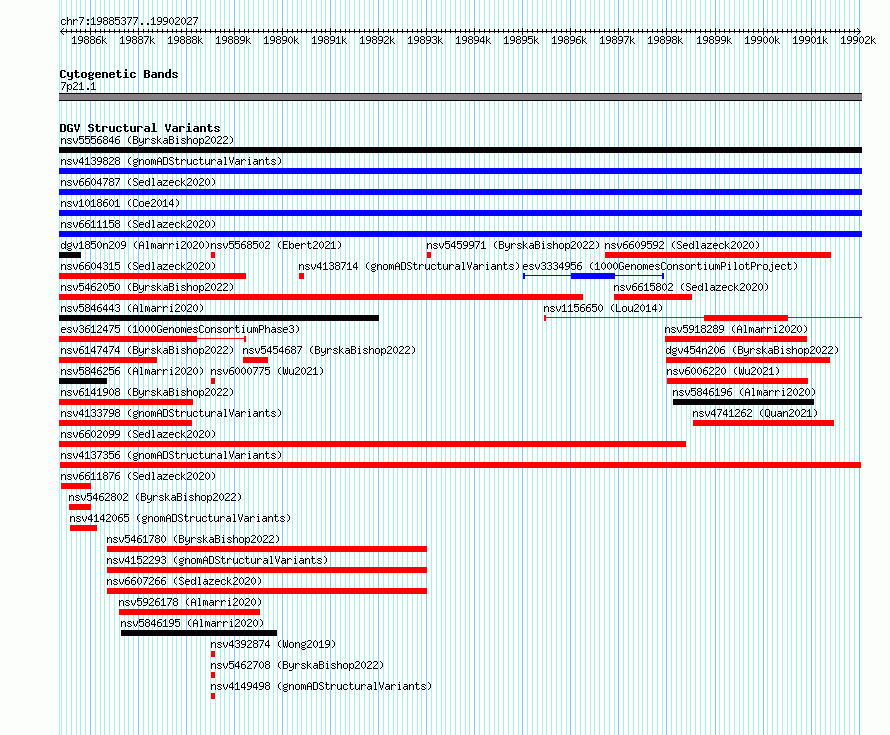The height and width of the screenshot is (735, 890).
Task: Click ruler position 19890k
Action: (x=281, y=40)
